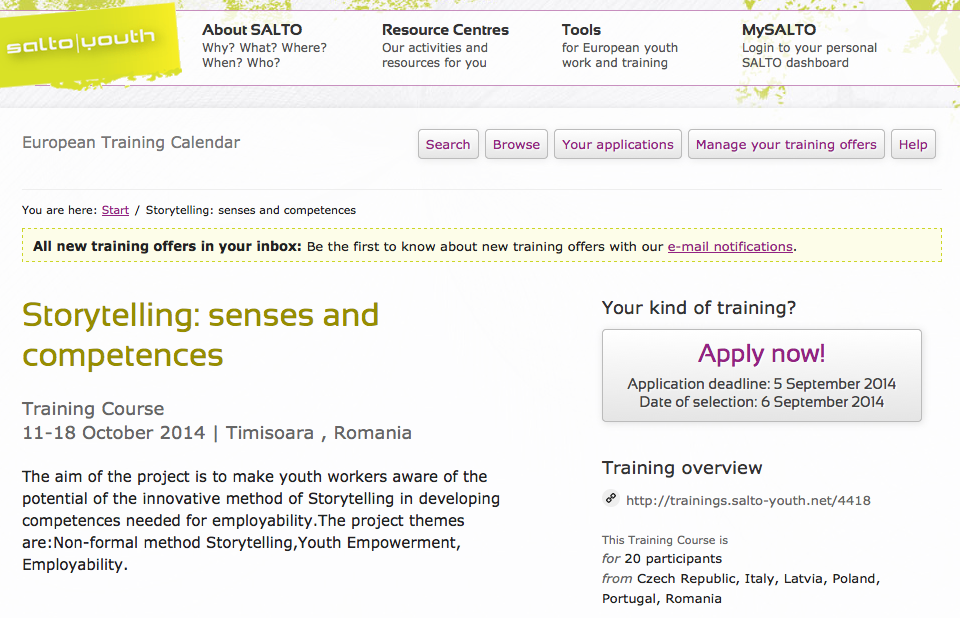This screenshot has width=960, height=618.
Task: Open the e-mail notifications link
Action: [x=730, y=246]
